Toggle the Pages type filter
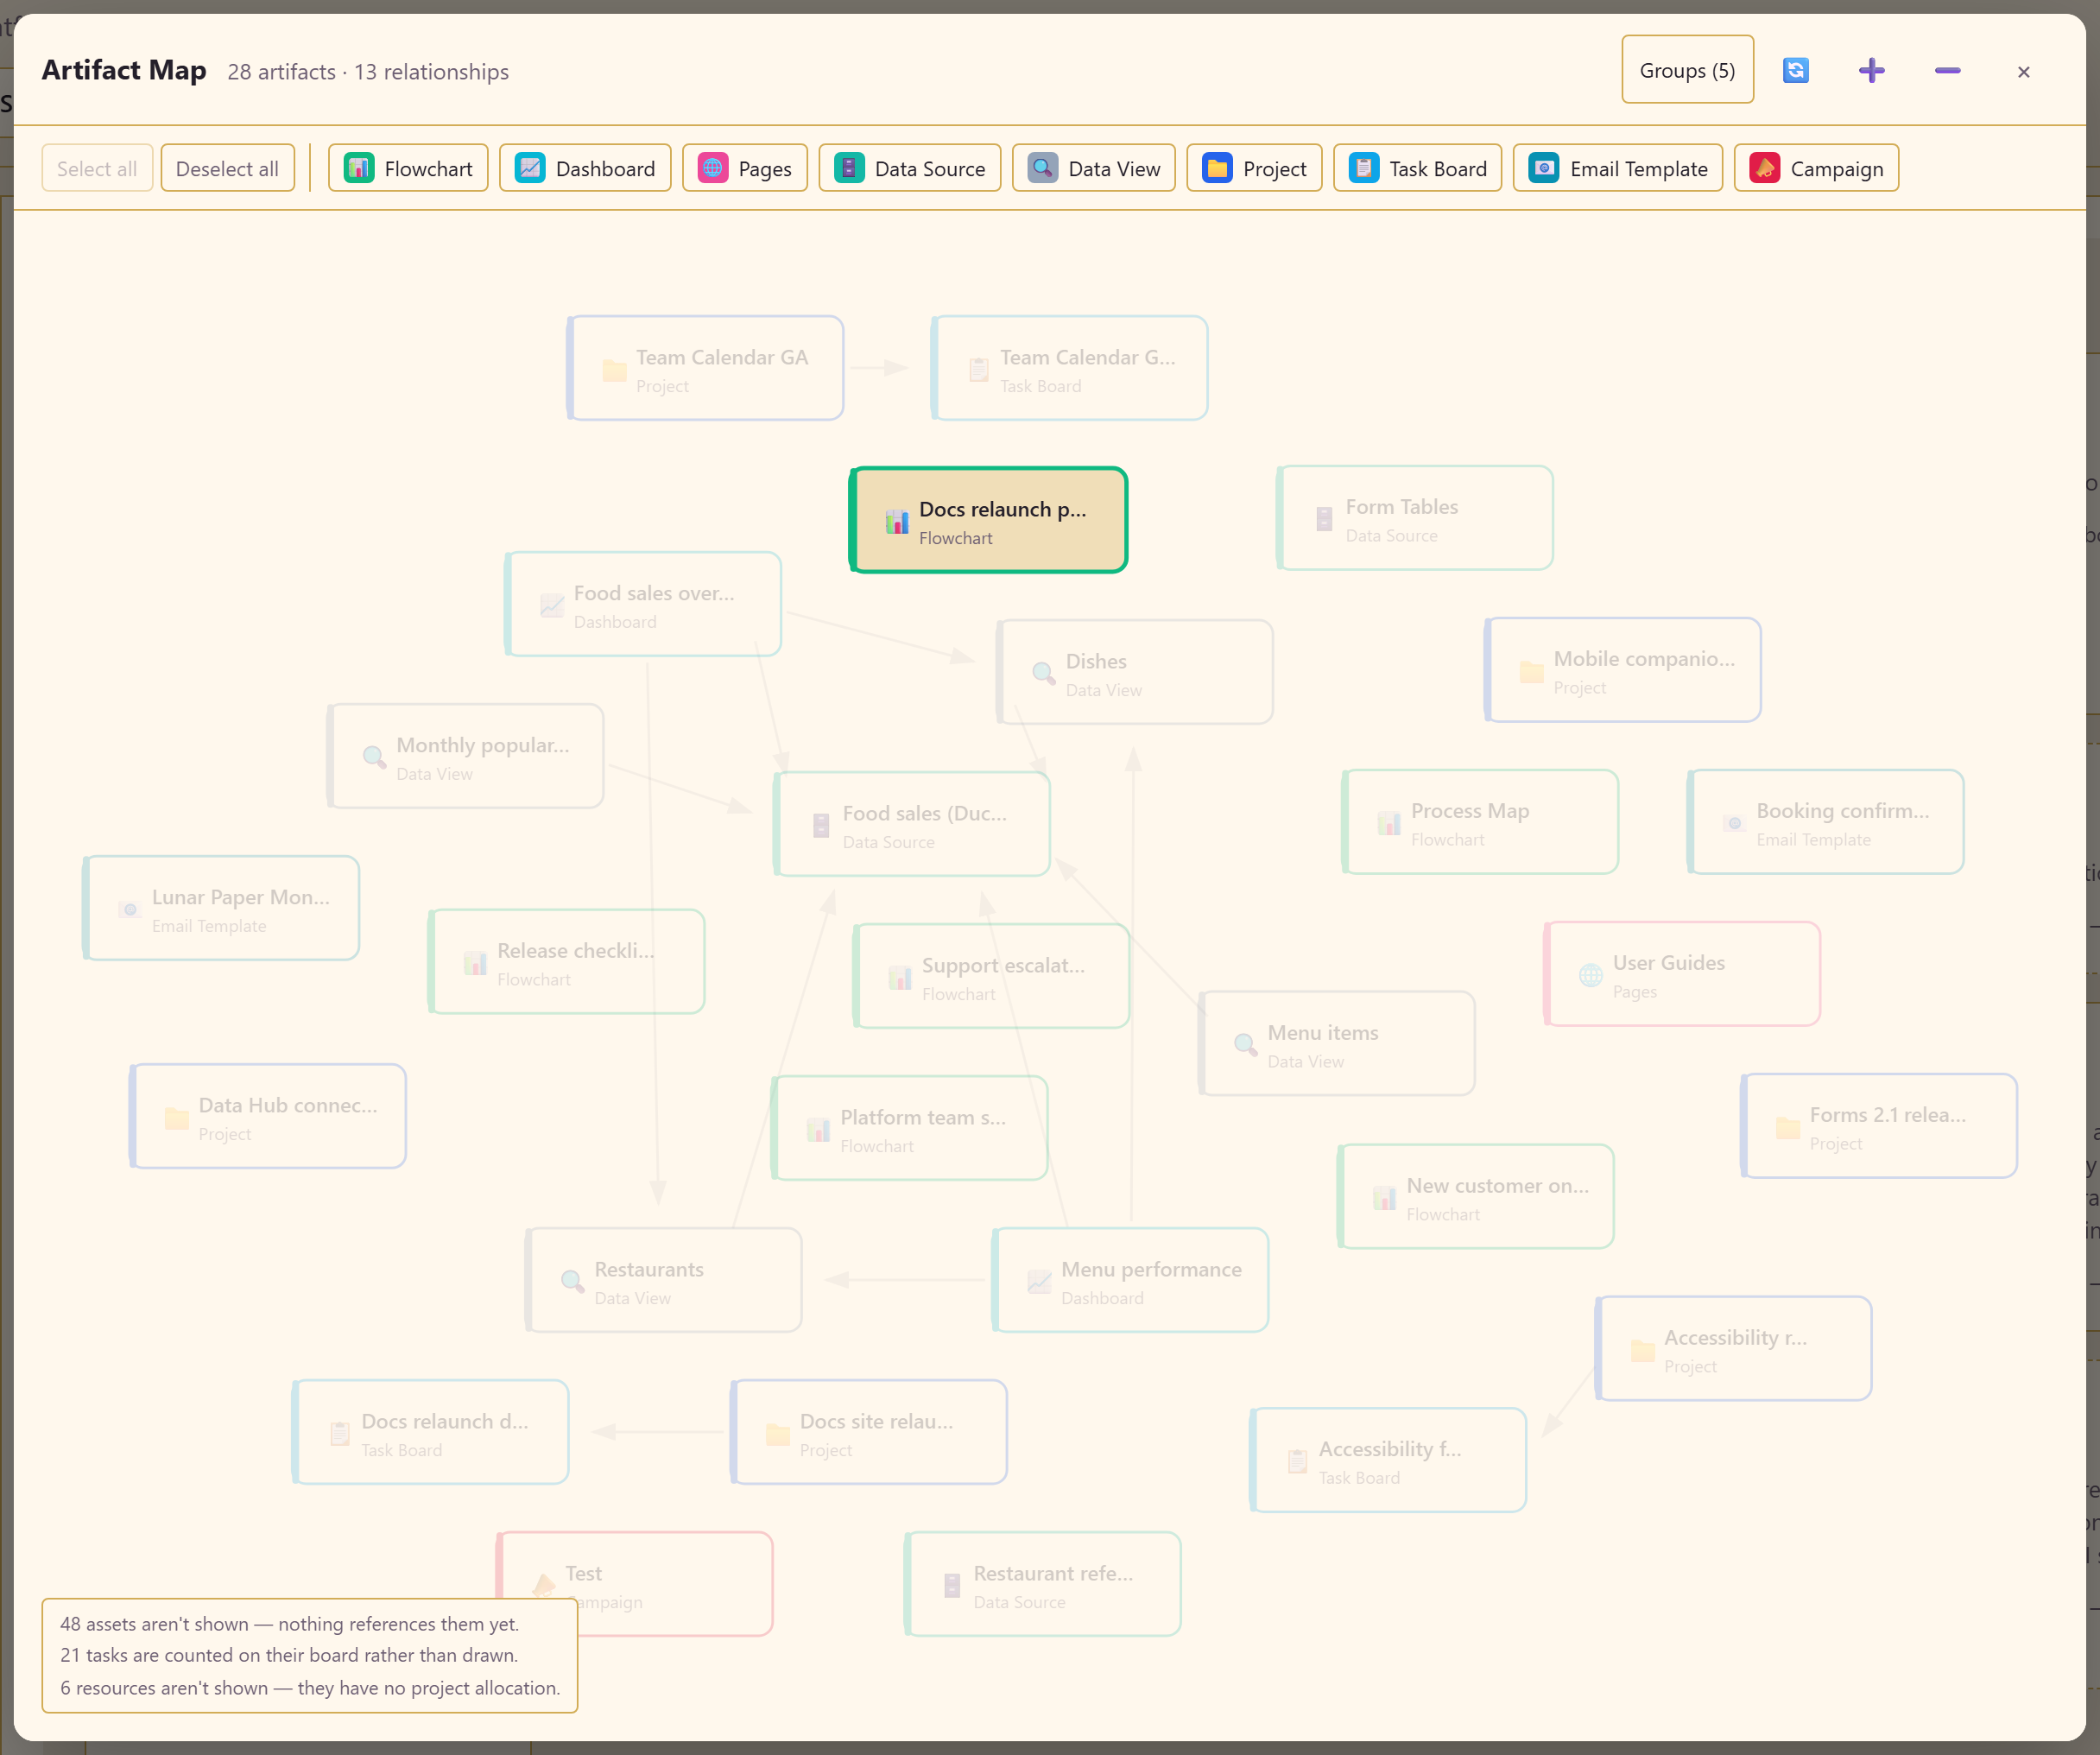 (745, 168)
